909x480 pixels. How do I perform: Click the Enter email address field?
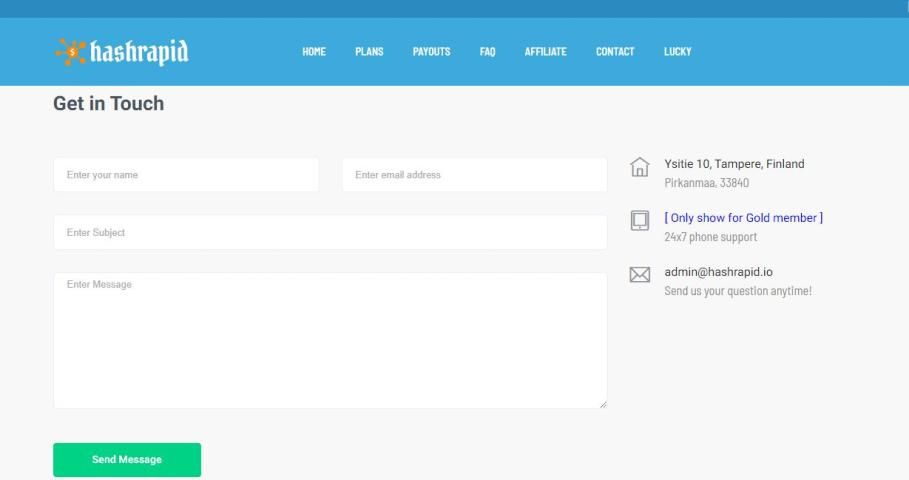point(474,175)
